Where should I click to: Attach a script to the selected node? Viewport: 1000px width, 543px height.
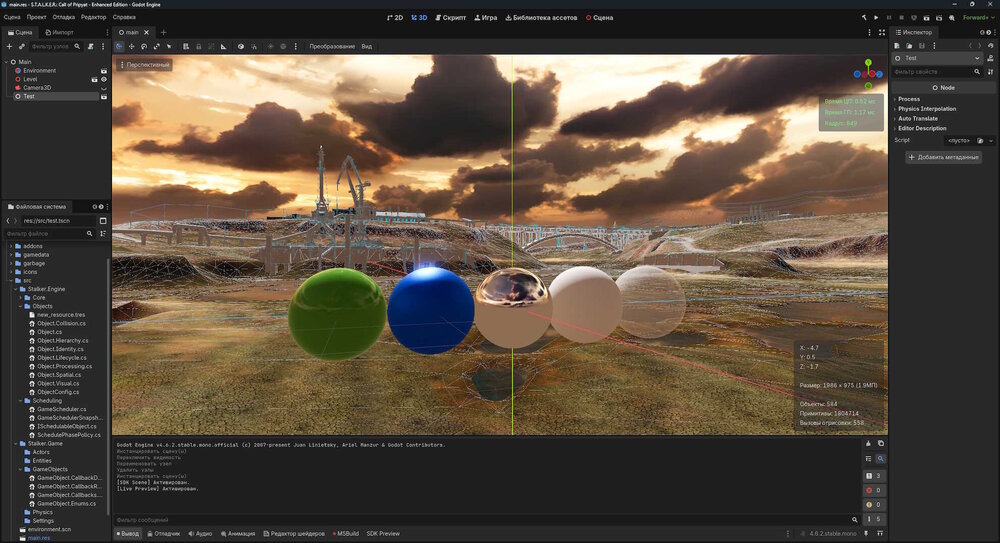point(91,47)
